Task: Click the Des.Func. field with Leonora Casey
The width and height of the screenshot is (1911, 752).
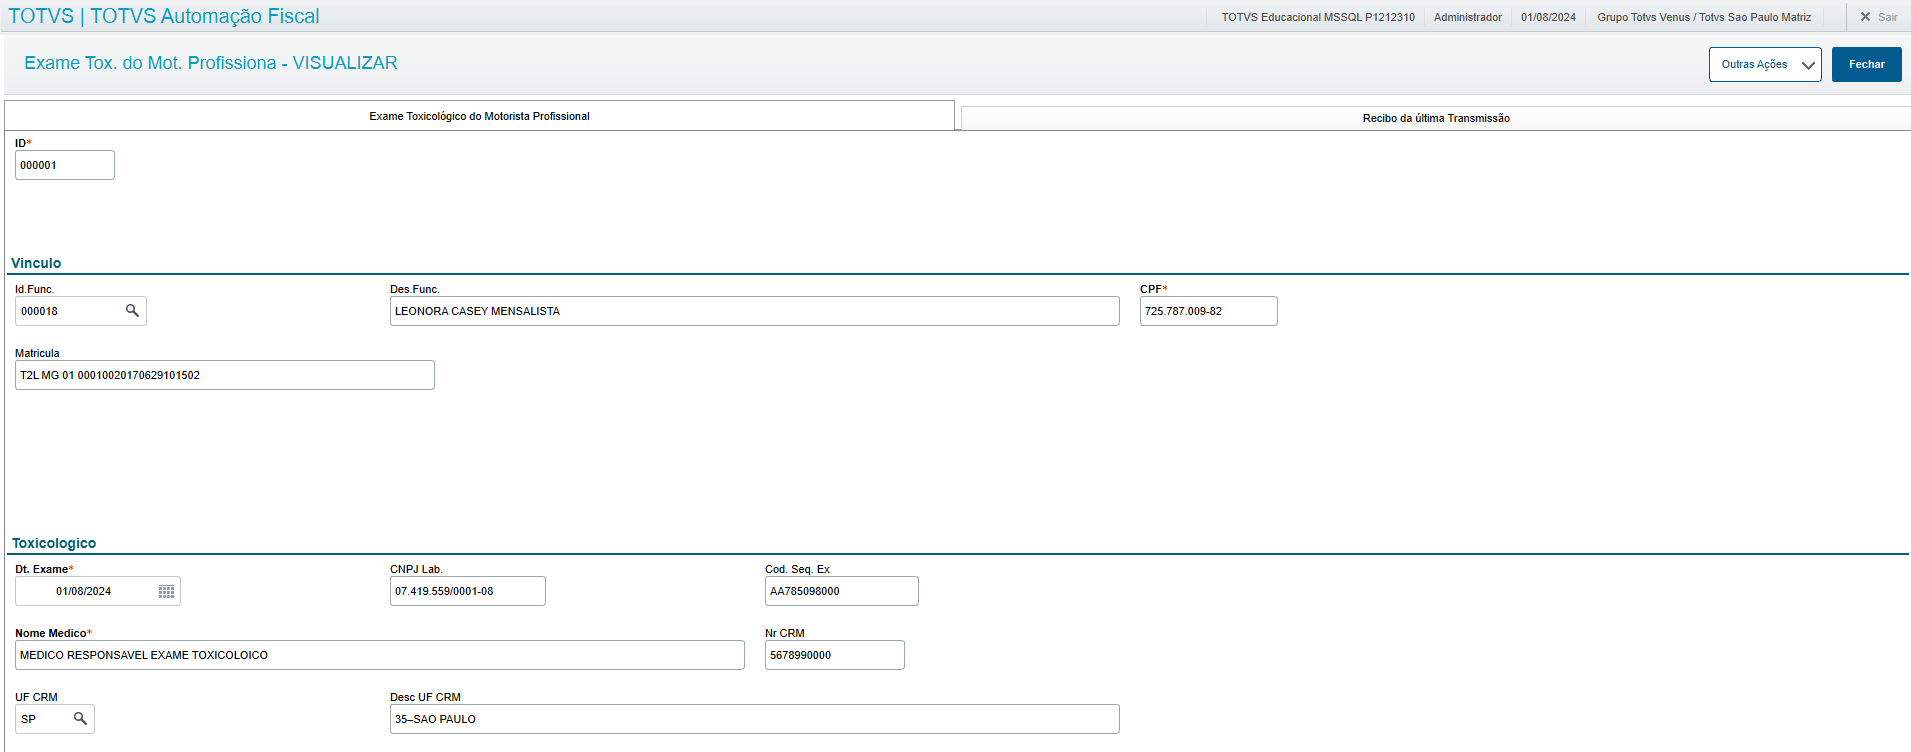Action: coord(754,311)
